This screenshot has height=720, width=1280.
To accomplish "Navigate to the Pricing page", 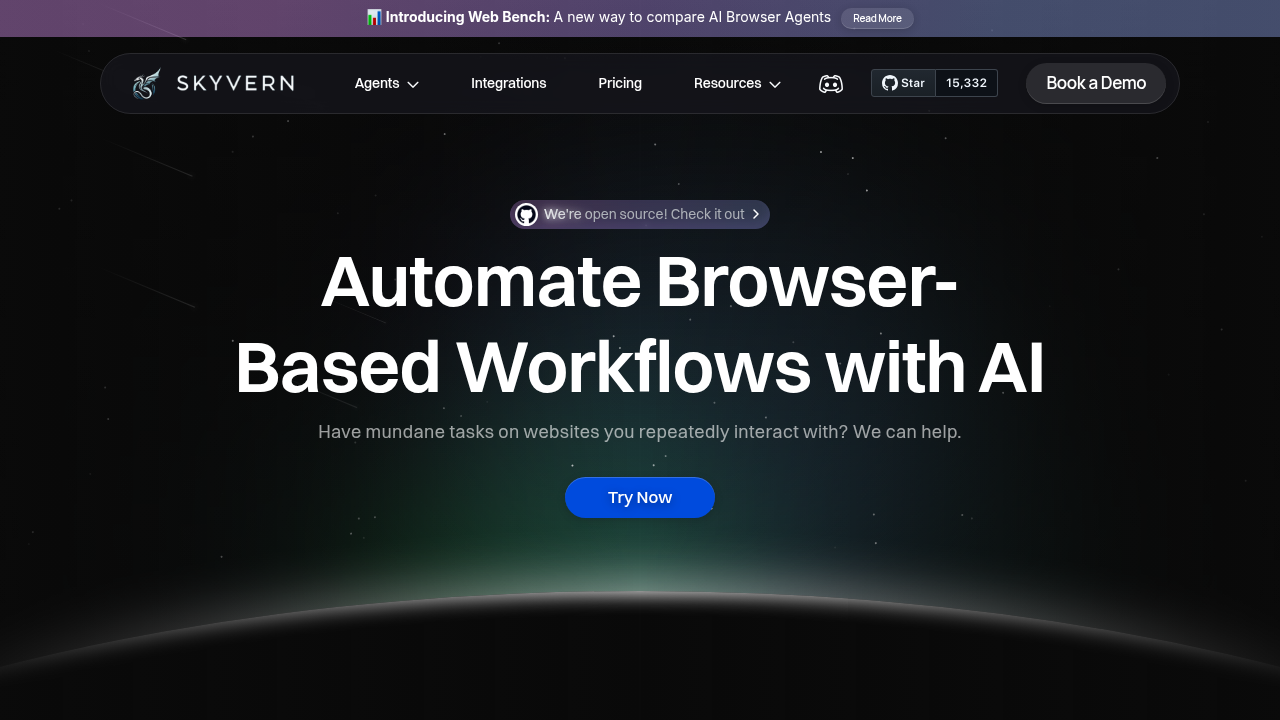I will pyautogui.click(x=620, y=83).
